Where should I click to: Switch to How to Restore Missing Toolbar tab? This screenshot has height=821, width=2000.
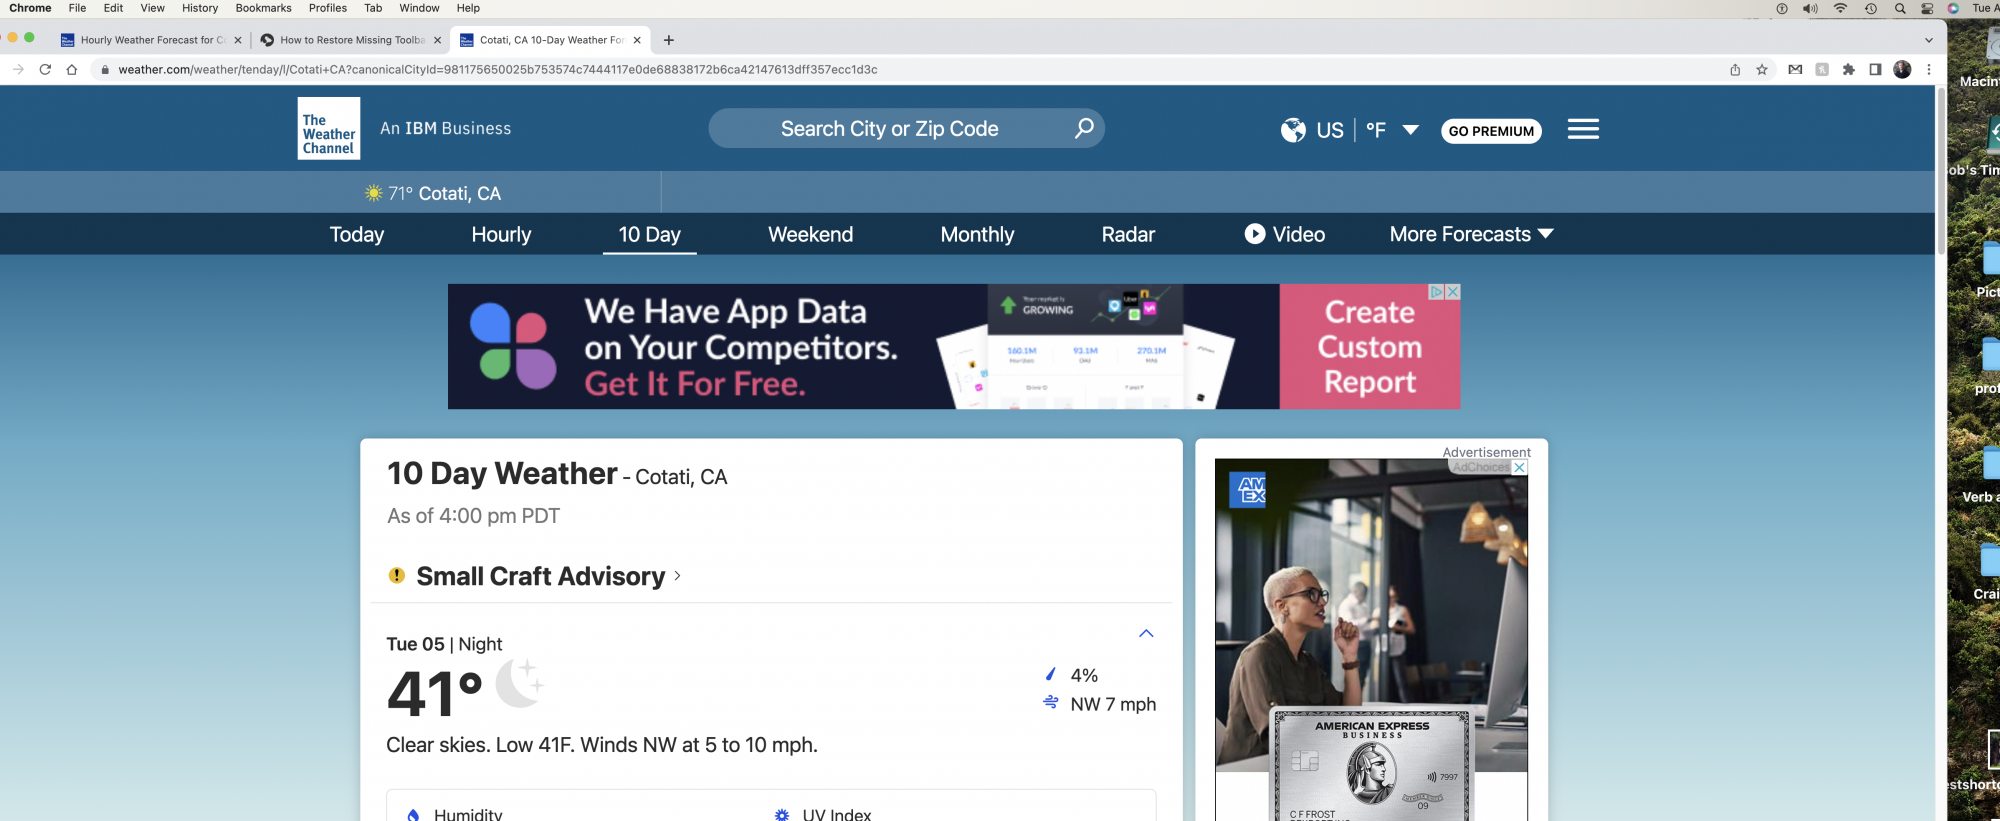(349, 40)
